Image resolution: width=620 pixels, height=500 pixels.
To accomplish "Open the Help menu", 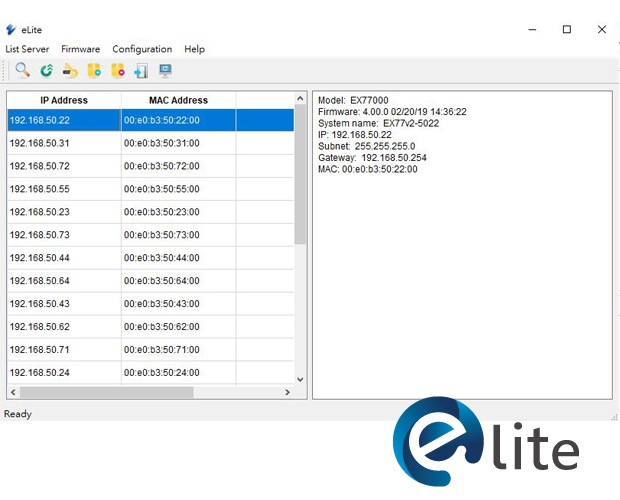I will point(195,49).
